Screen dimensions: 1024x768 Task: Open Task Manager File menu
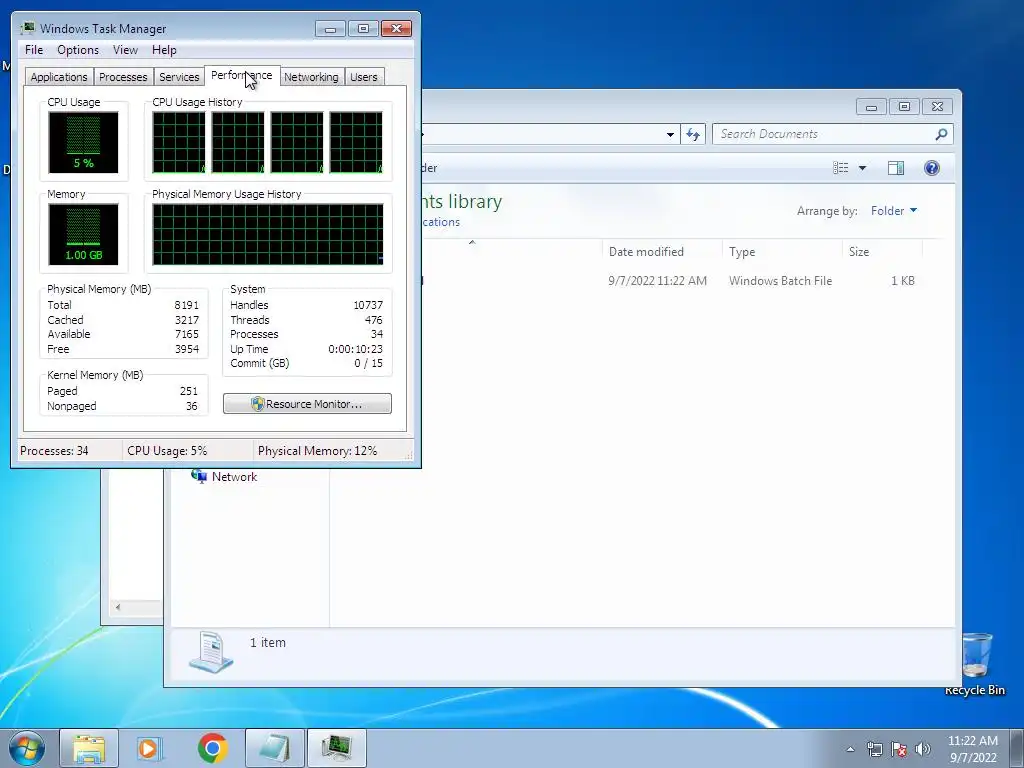34,50
